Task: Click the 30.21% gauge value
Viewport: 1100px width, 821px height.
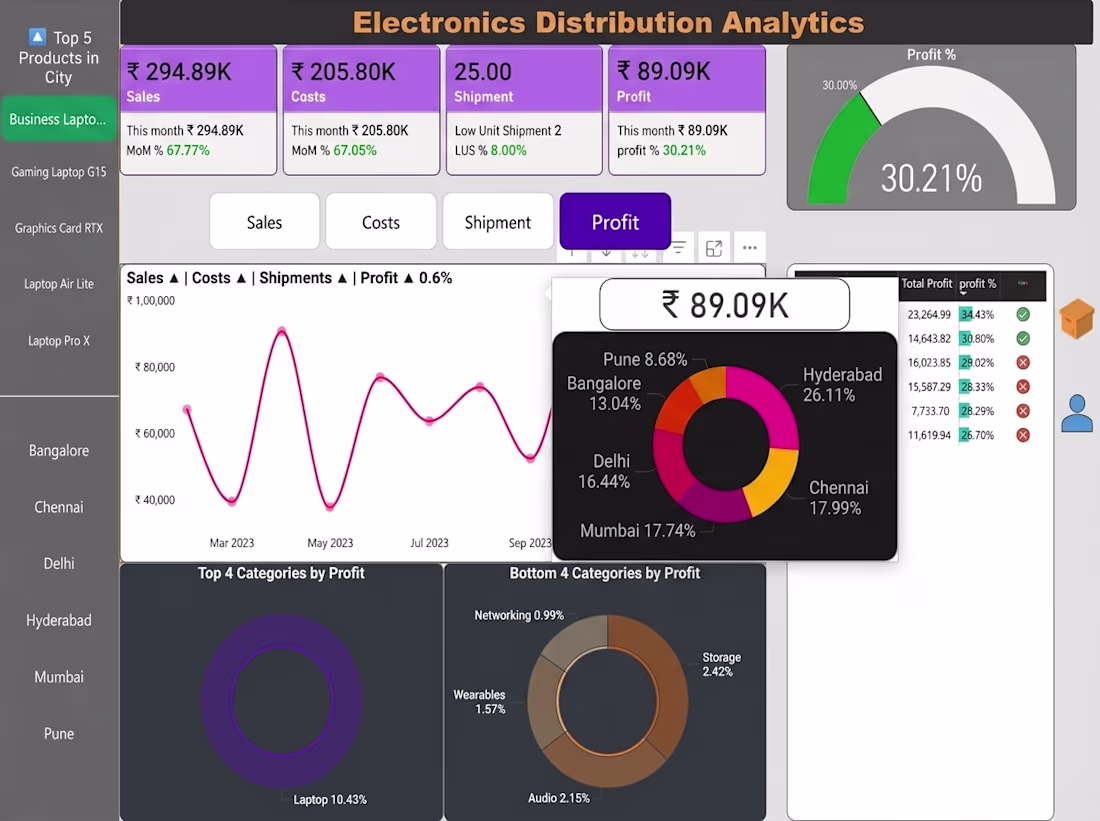Action: pos(931,178)
